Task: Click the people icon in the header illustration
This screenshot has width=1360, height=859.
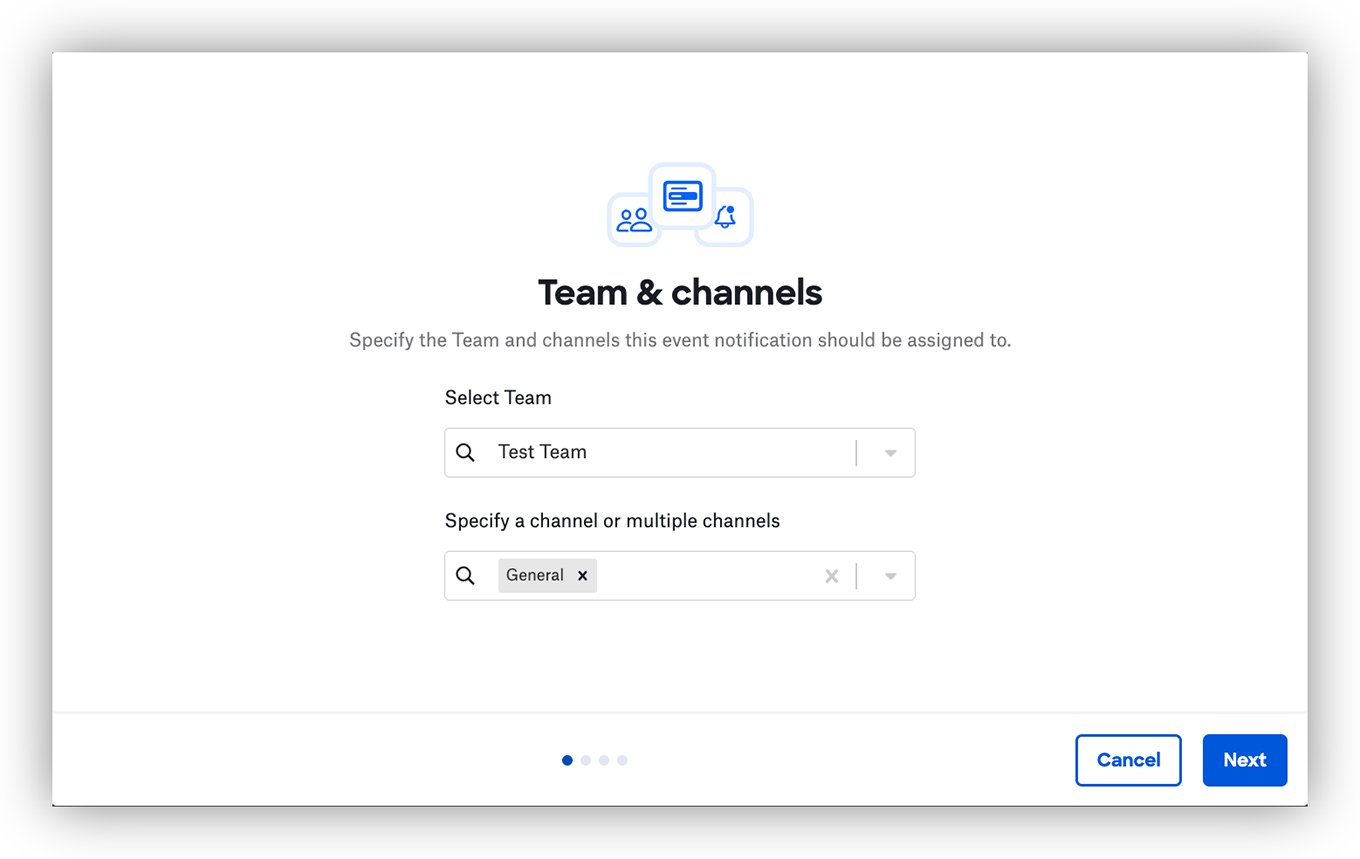Action: pos(634,218)
